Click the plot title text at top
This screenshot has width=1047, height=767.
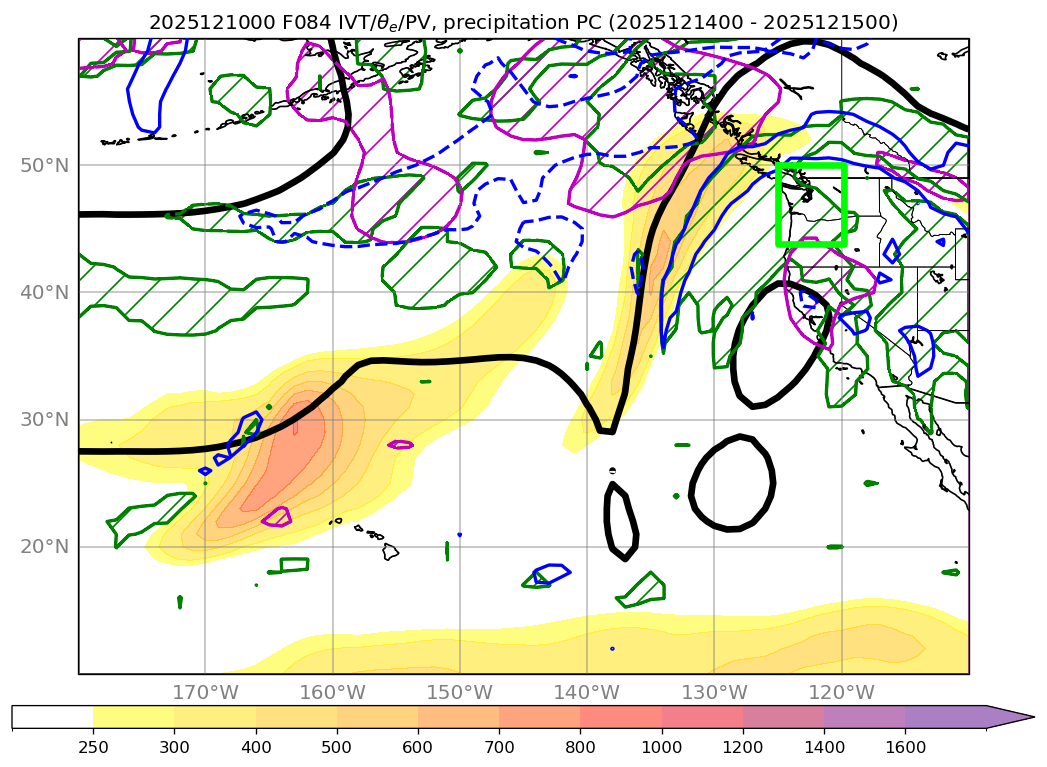[523, 22]
